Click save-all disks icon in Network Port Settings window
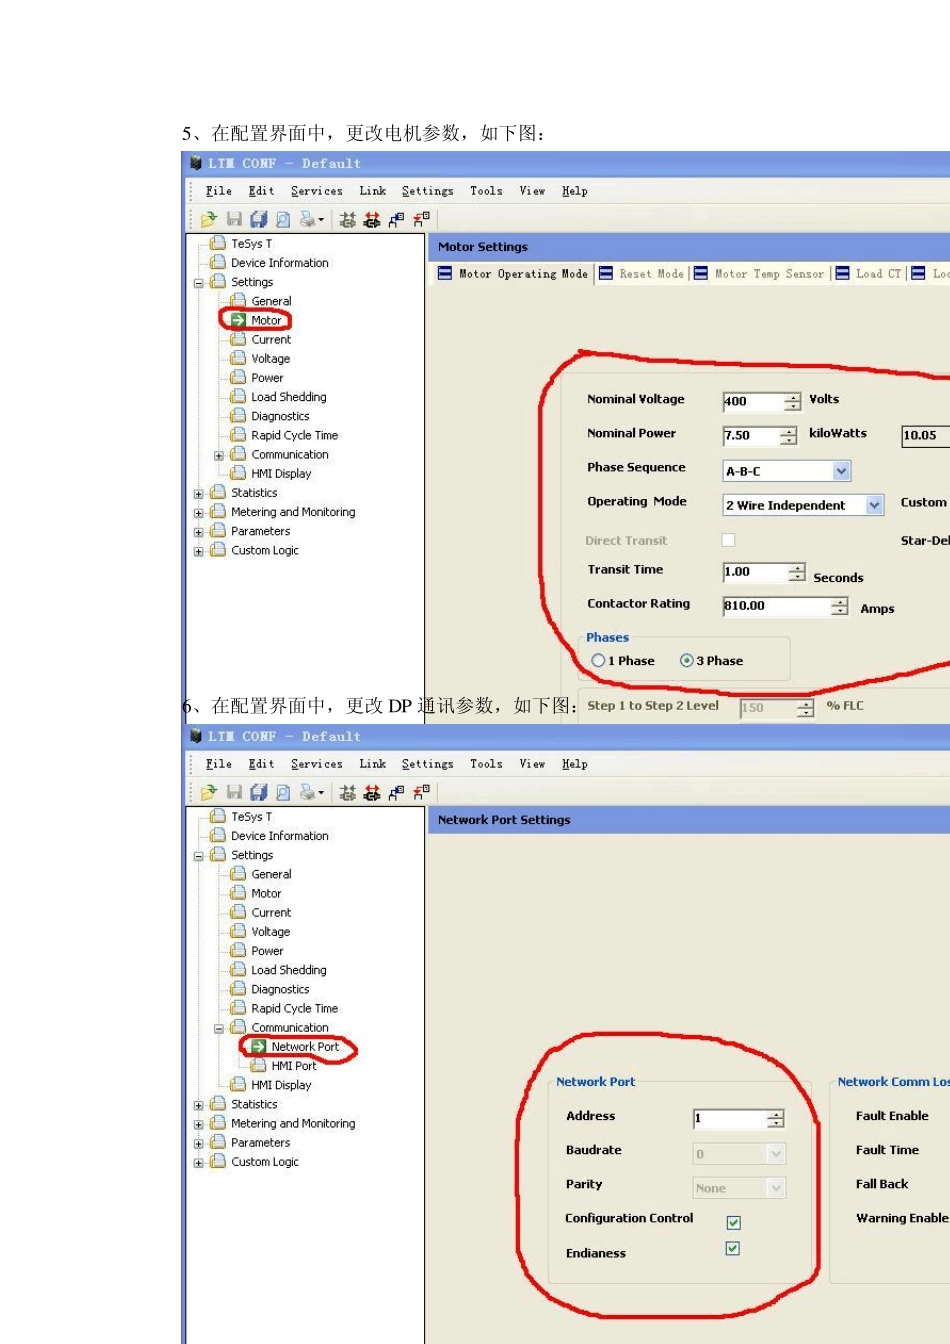The image size is (950, 1344). pyautogui.click(x=258, y=793)
